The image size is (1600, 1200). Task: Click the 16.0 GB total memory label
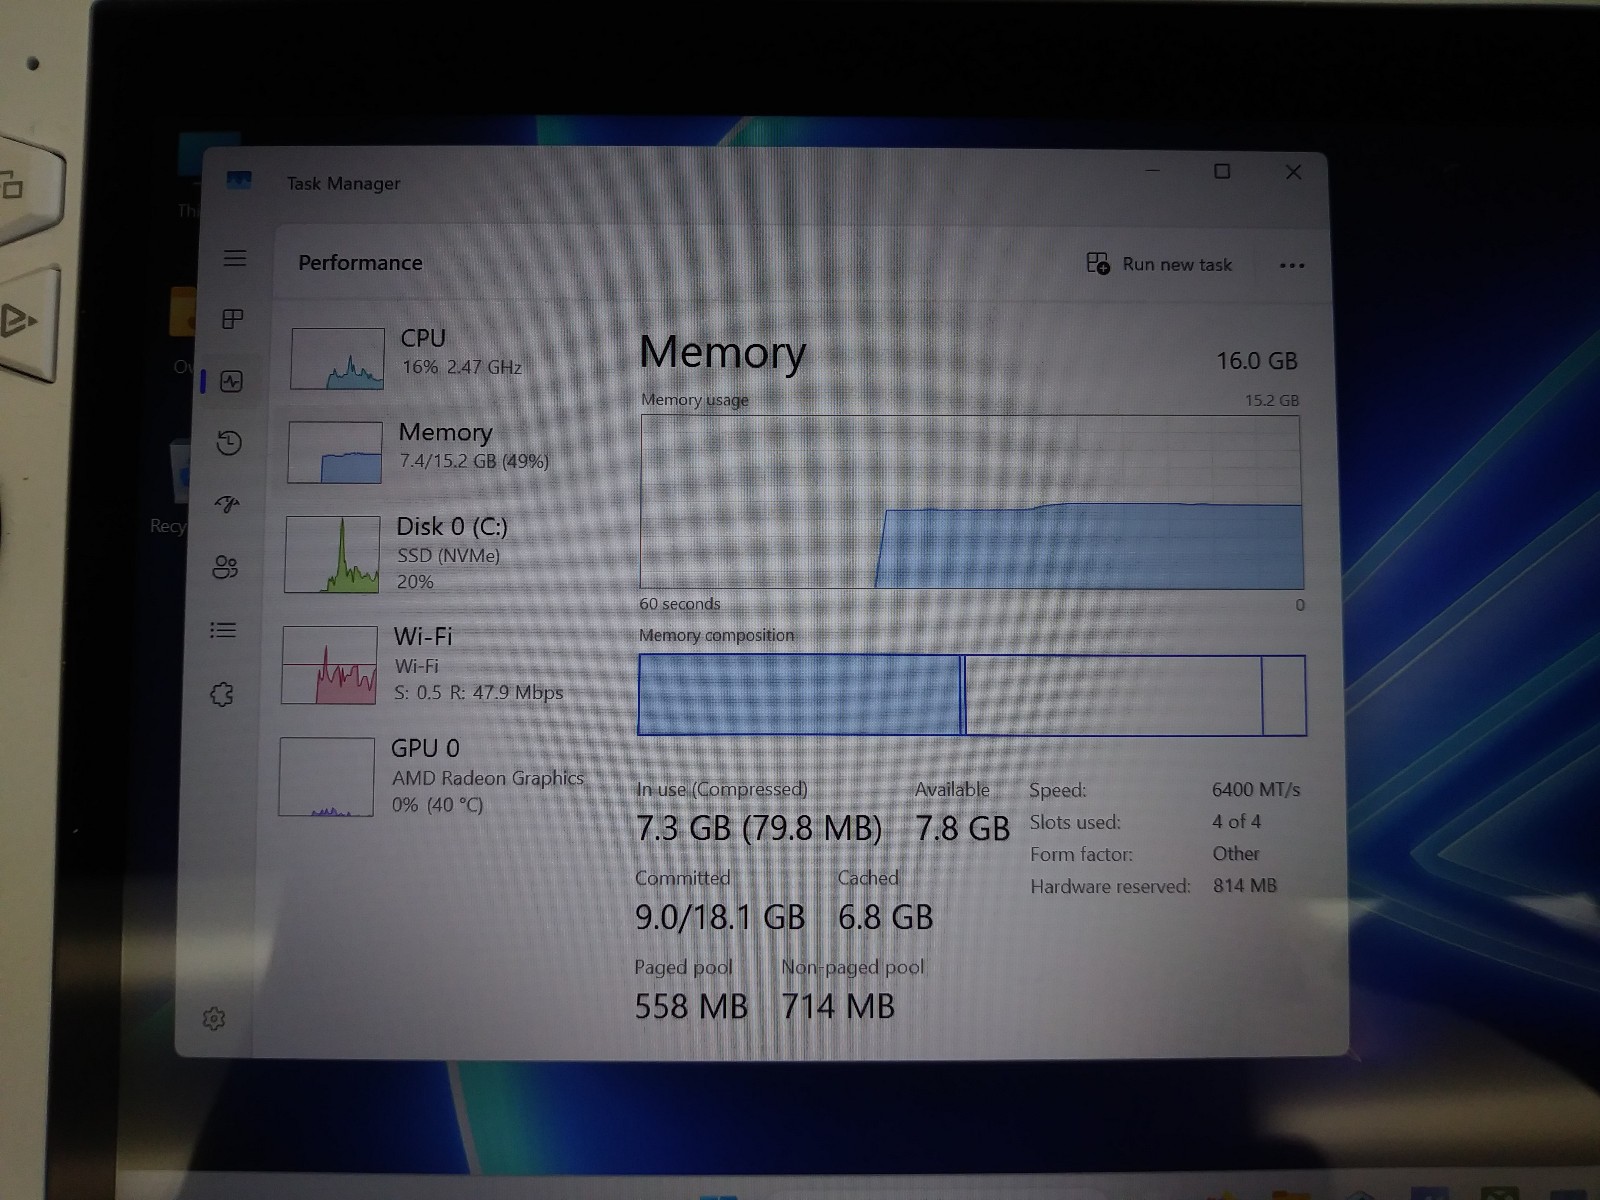point(1256,361)
